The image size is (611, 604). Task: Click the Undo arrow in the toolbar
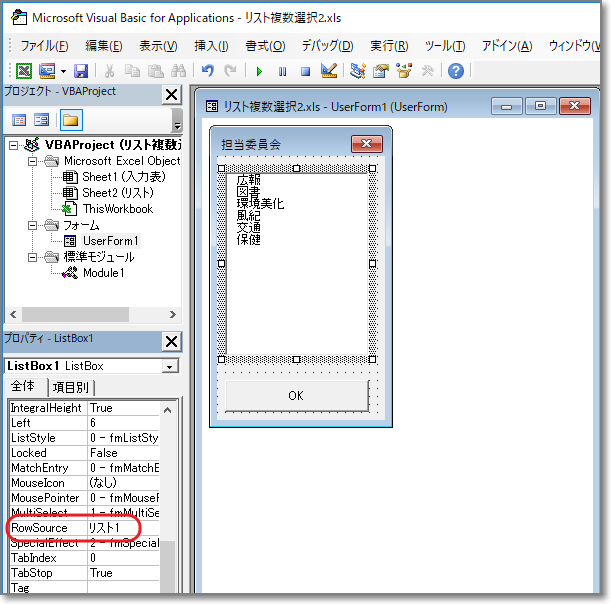[x=208, y=71]
